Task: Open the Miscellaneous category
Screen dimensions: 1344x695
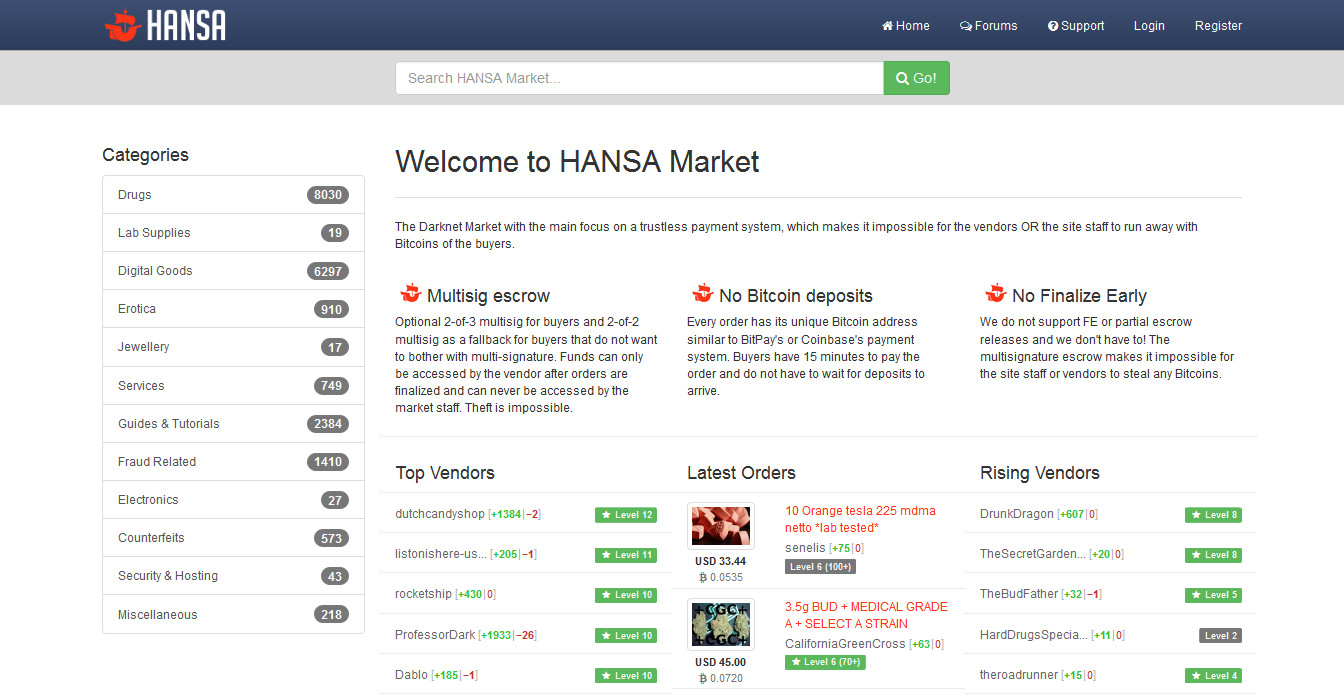Action: tap(233, 615)
